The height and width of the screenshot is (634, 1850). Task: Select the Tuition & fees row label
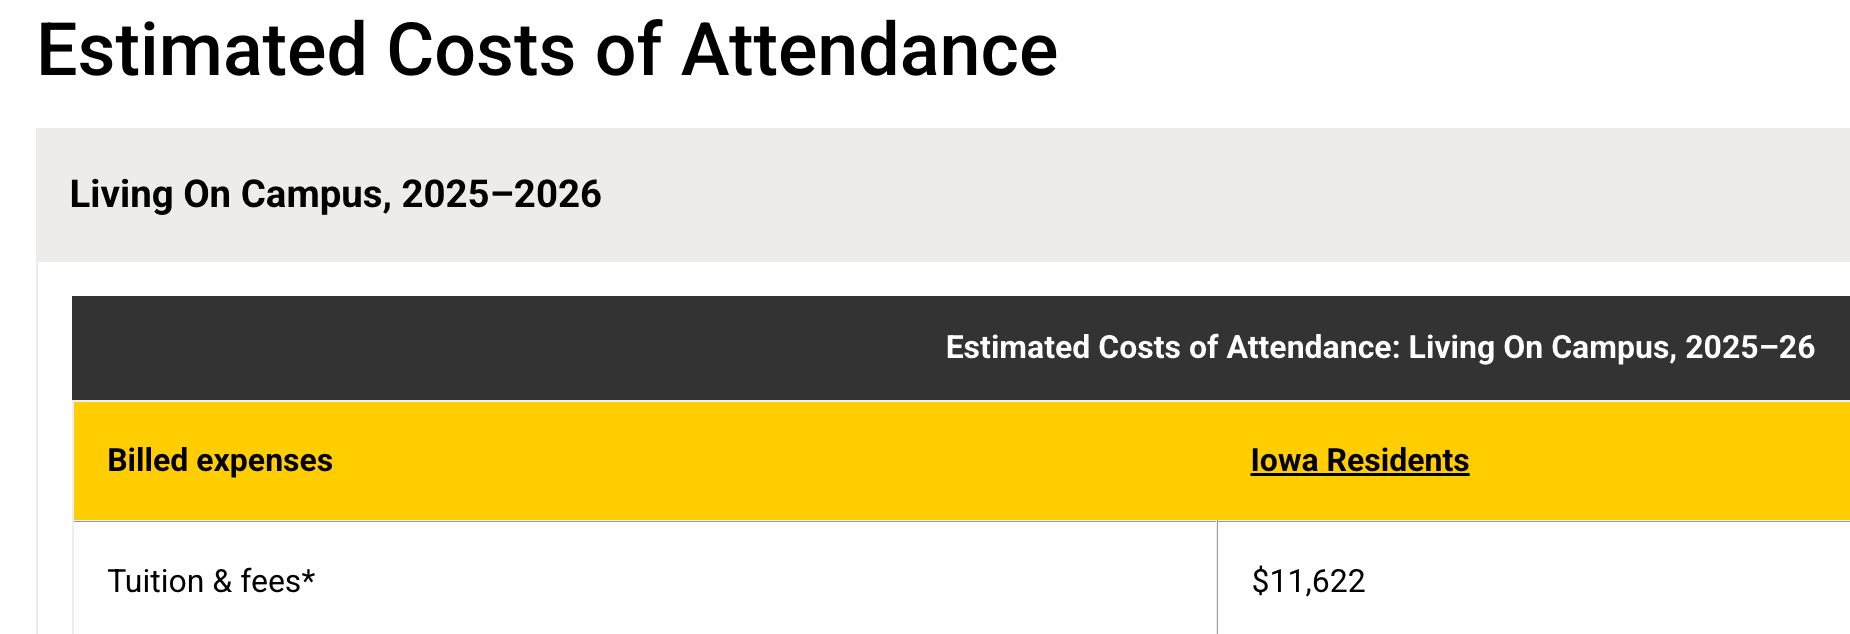point(211,581)
